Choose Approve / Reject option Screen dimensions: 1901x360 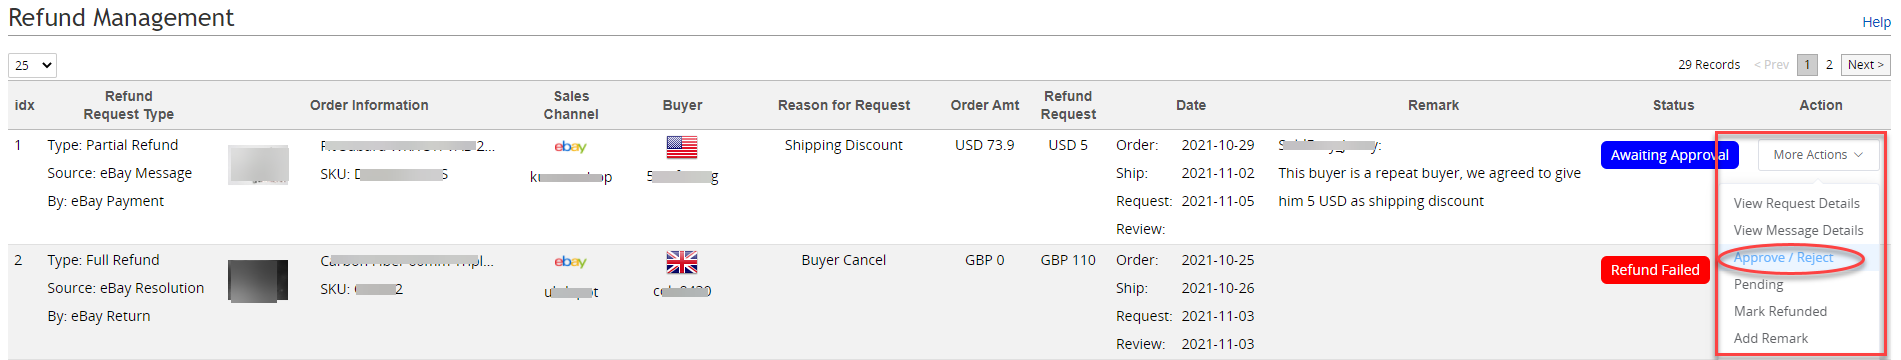tap(1783, 257)
